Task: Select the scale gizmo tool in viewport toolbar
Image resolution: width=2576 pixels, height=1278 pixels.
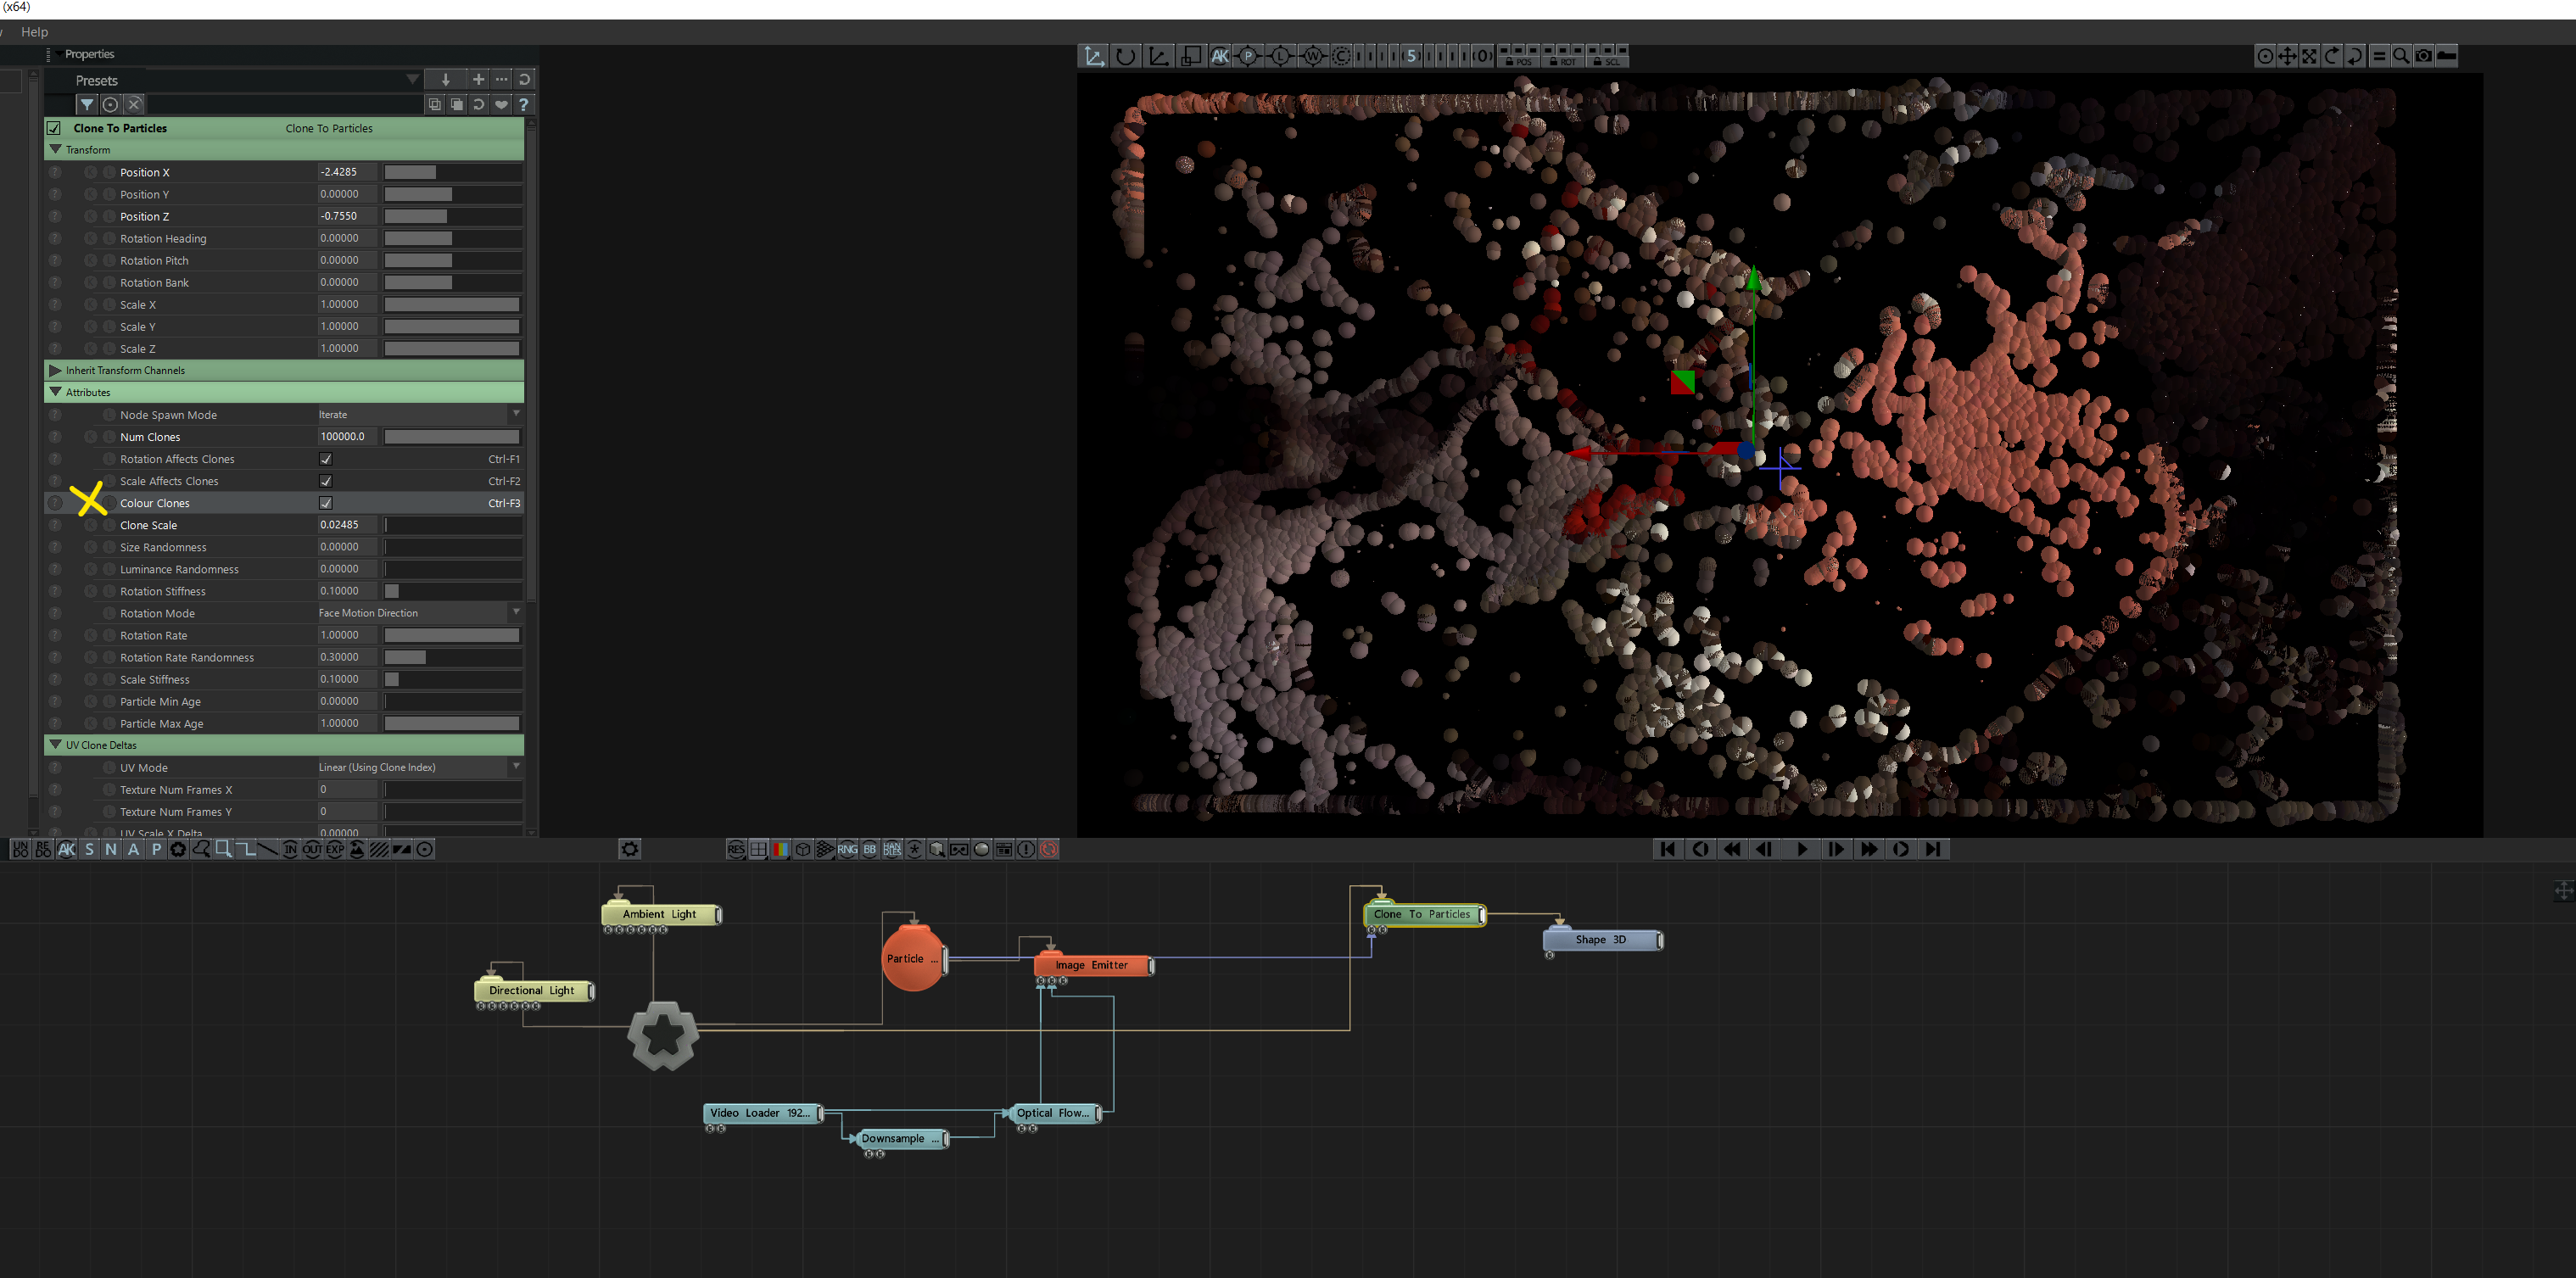Action: click(x=1158, y=56)
